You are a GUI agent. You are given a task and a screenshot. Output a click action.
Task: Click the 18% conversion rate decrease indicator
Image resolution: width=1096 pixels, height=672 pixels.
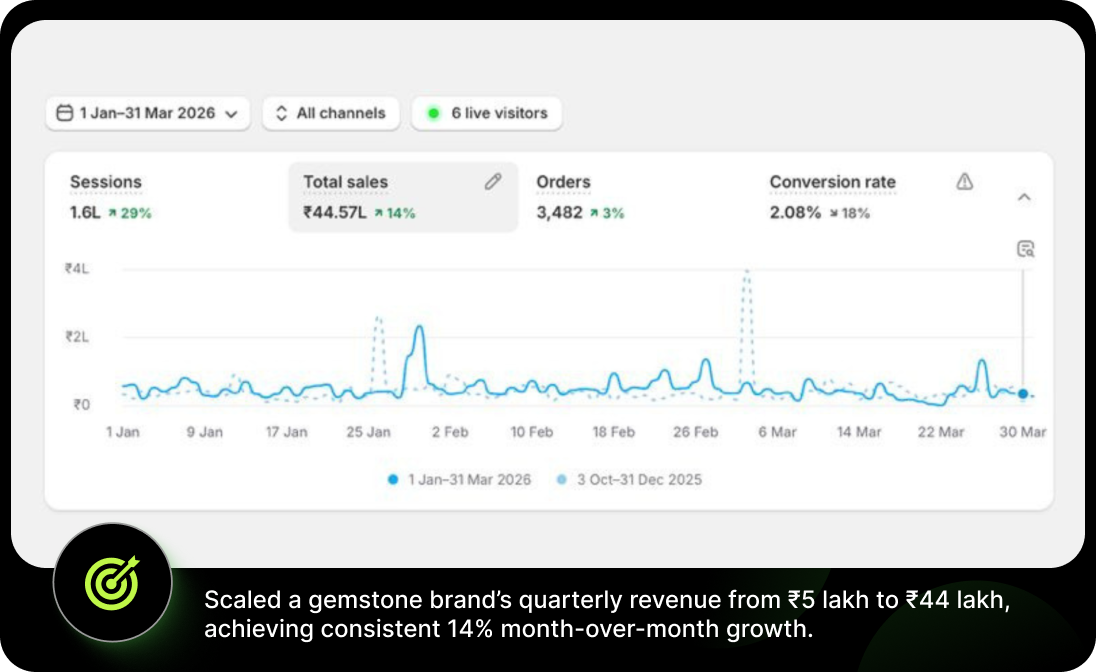click(x=849, y=213)
